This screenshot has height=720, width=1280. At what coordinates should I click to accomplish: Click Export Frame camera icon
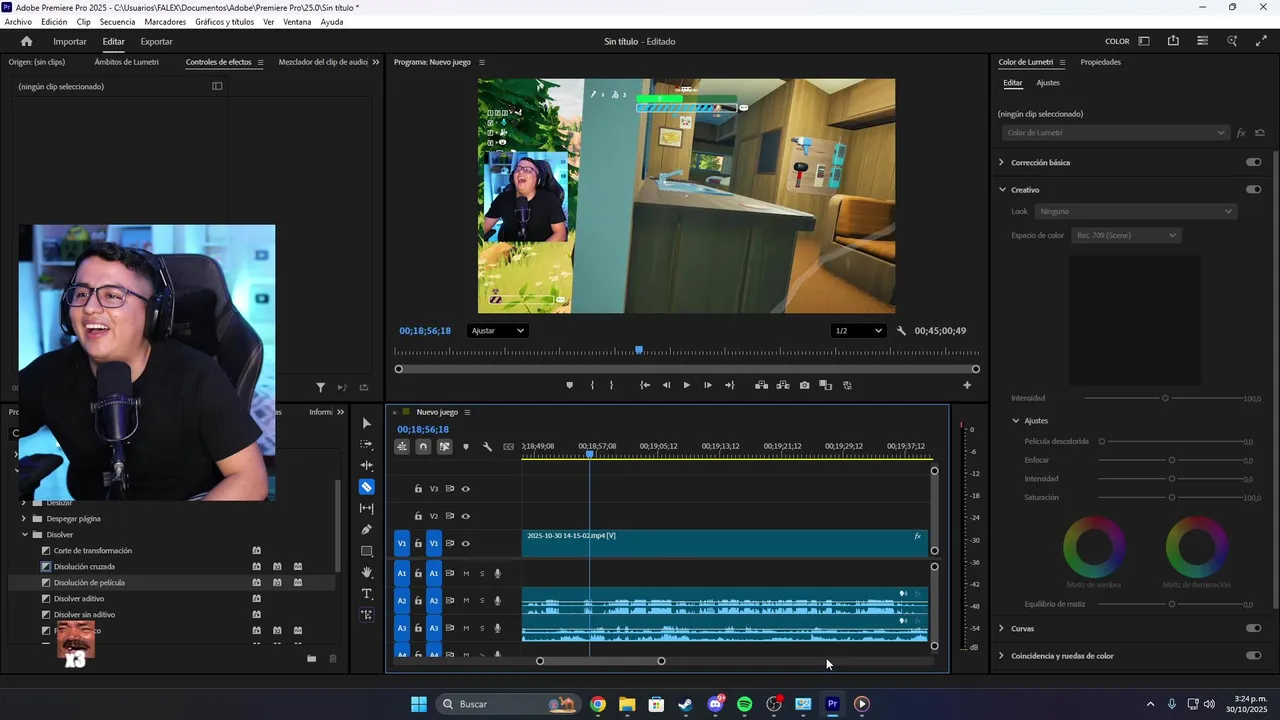804,385
